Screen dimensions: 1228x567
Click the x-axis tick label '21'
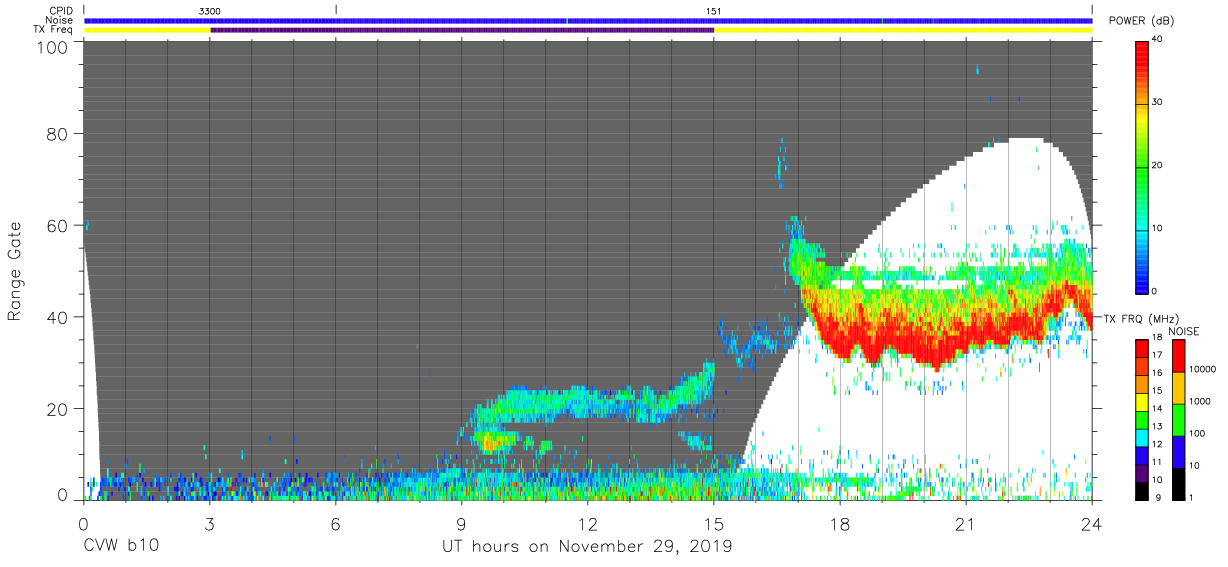click(x=966, y=524)
